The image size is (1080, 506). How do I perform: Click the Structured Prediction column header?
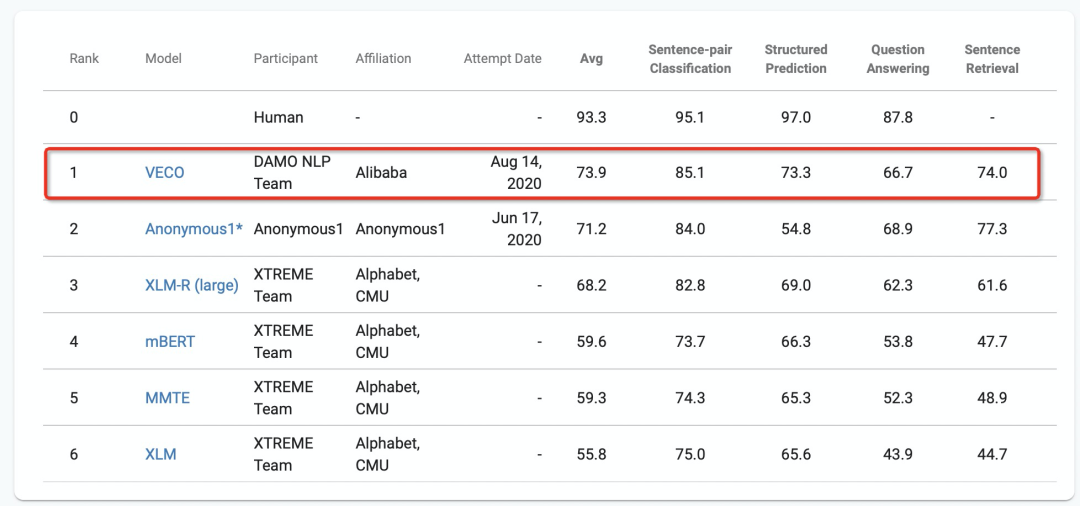(796, 59)
